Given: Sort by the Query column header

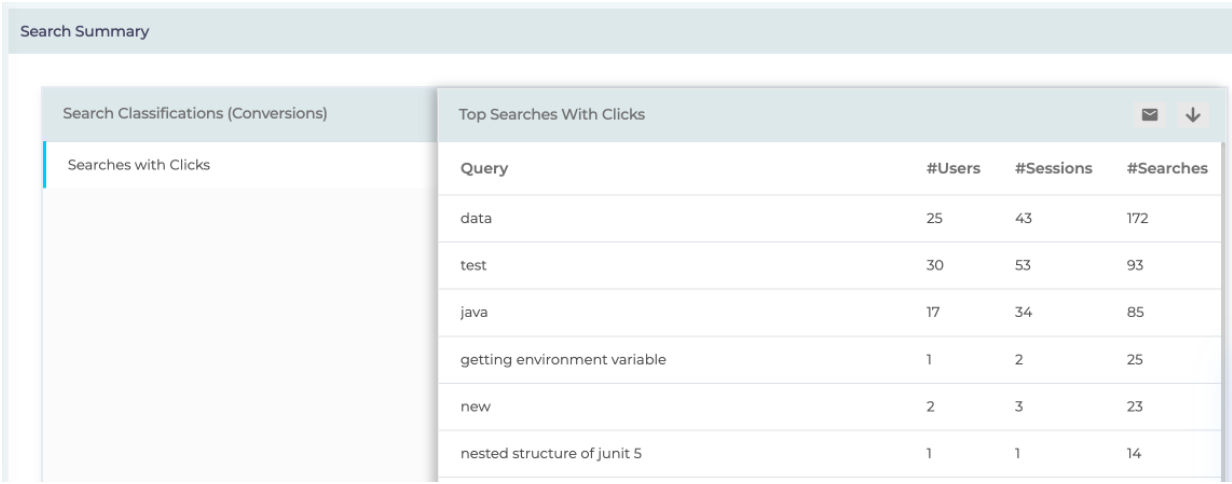Looking at the screenshot, I should [x=484, y=169].
